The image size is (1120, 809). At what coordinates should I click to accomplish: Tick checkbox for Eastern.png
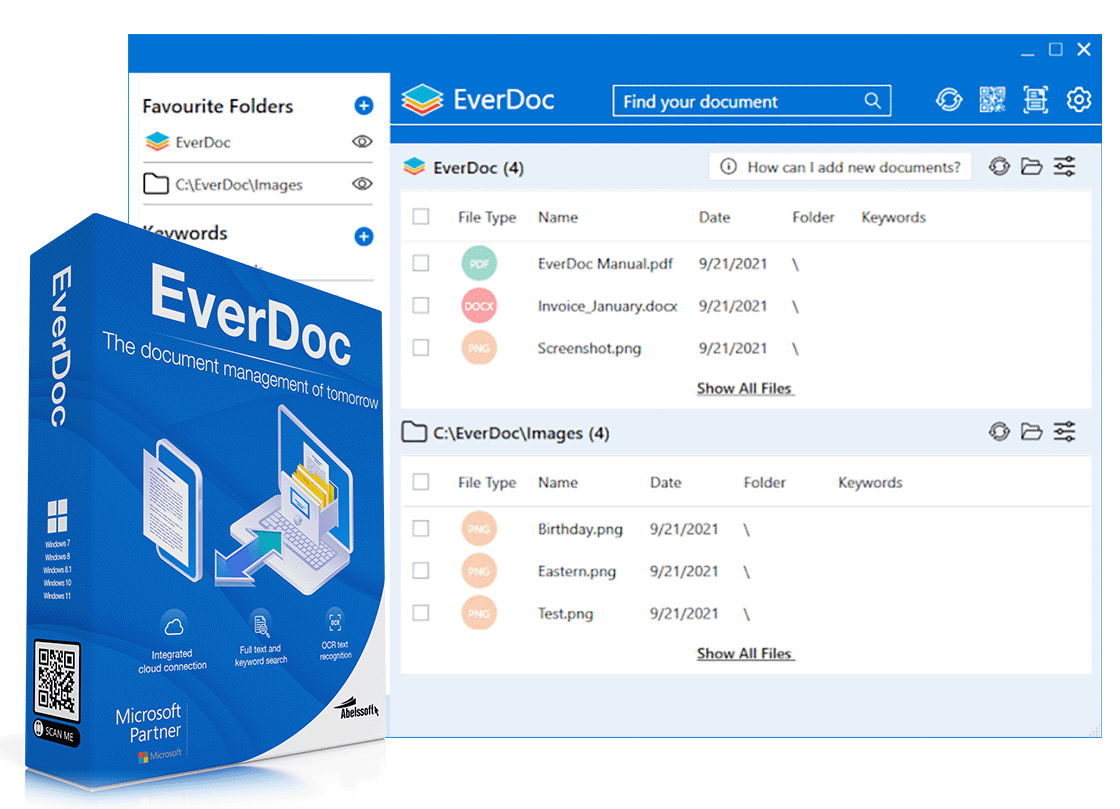point(421,571)
